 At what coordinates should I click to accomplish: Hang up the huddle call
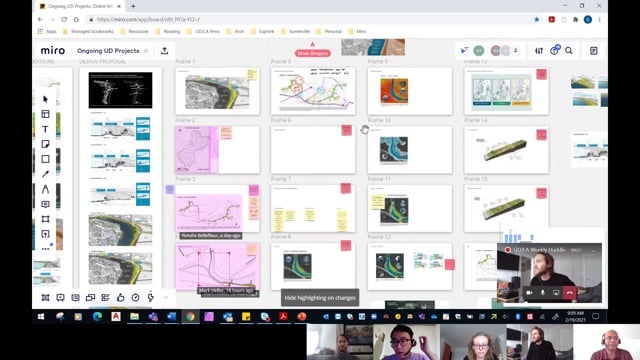tap(570, 293)
